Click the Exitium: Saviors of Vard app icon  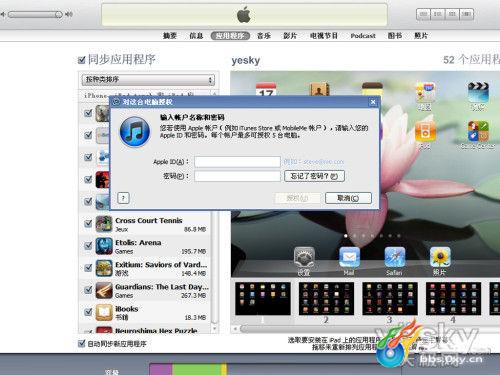tap(104, 268)
